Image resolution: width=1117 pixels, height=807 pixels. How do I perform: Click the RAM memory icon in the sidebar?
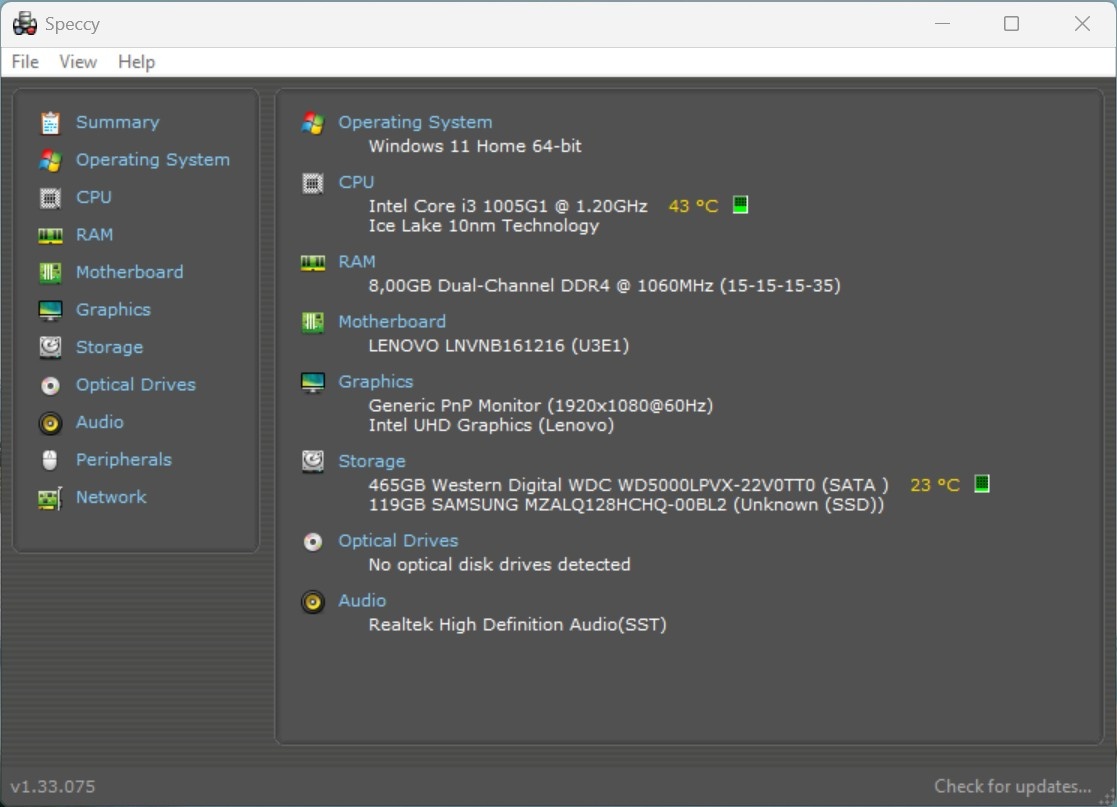click(50, 234)
